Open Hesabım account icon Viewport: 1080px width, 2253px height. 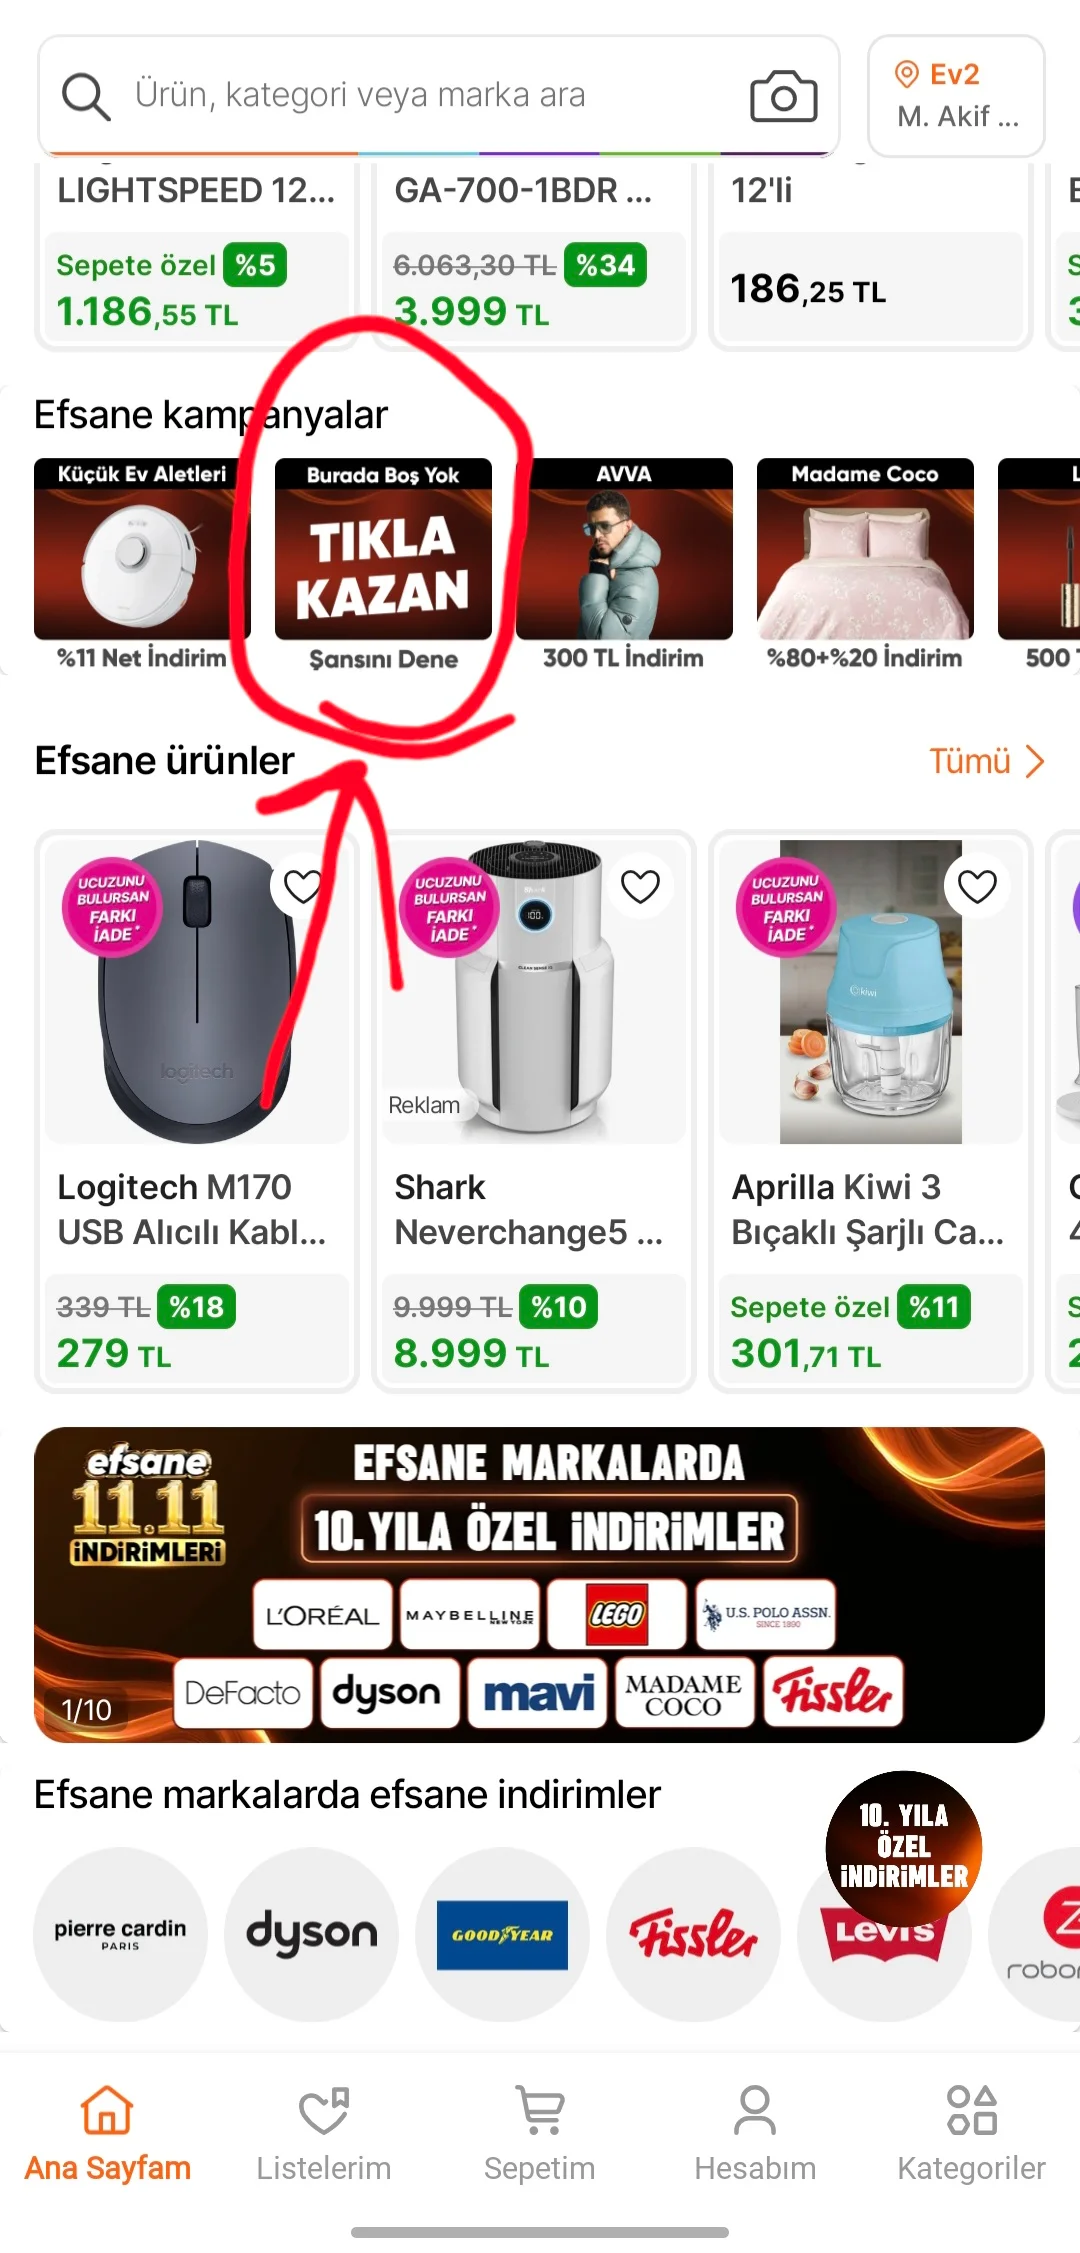(755, 2110)
